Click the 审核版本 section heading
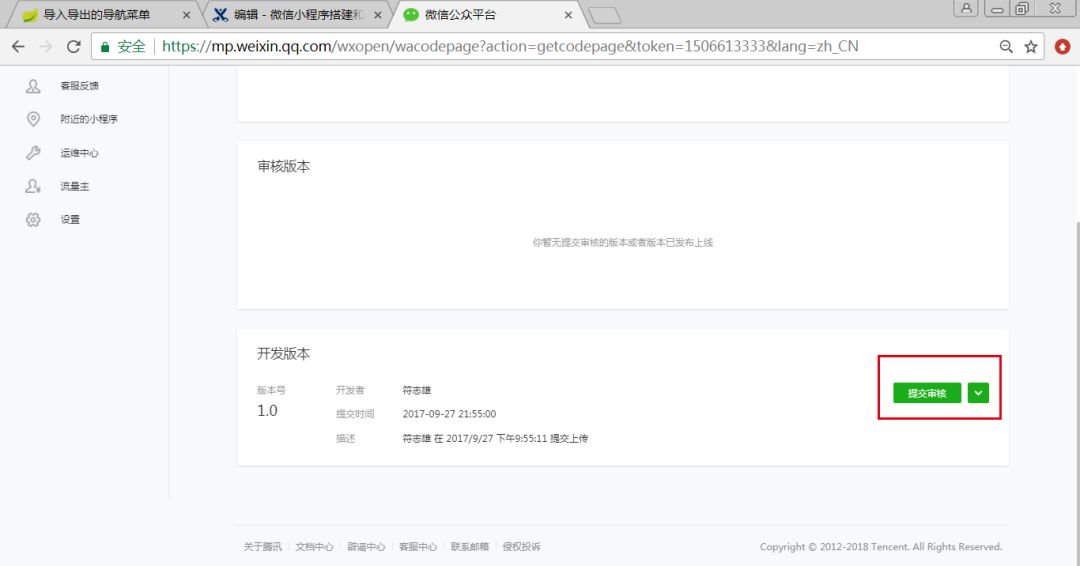1080x566 pixels. pos(284,167)
